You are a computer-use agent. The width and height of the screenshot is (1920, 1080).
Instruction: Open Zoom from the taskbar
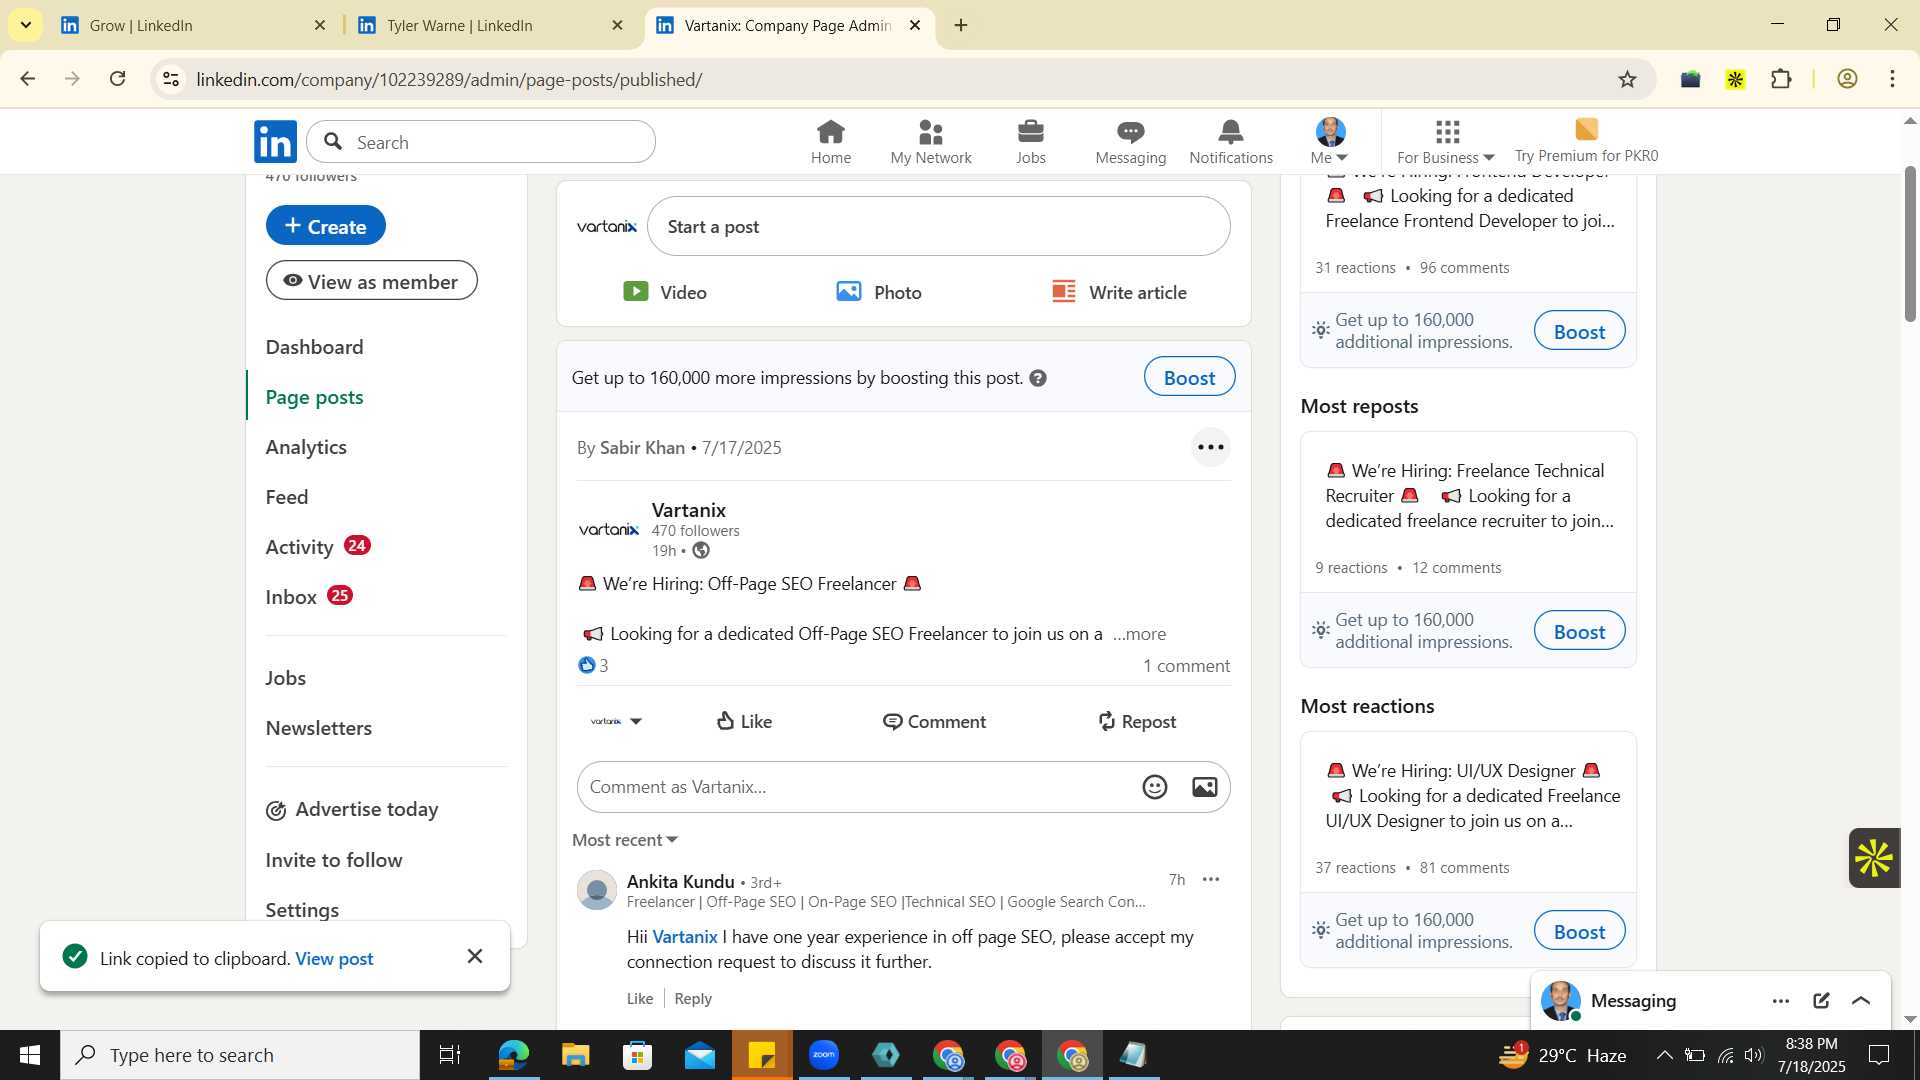click(x=823, y=1055)
